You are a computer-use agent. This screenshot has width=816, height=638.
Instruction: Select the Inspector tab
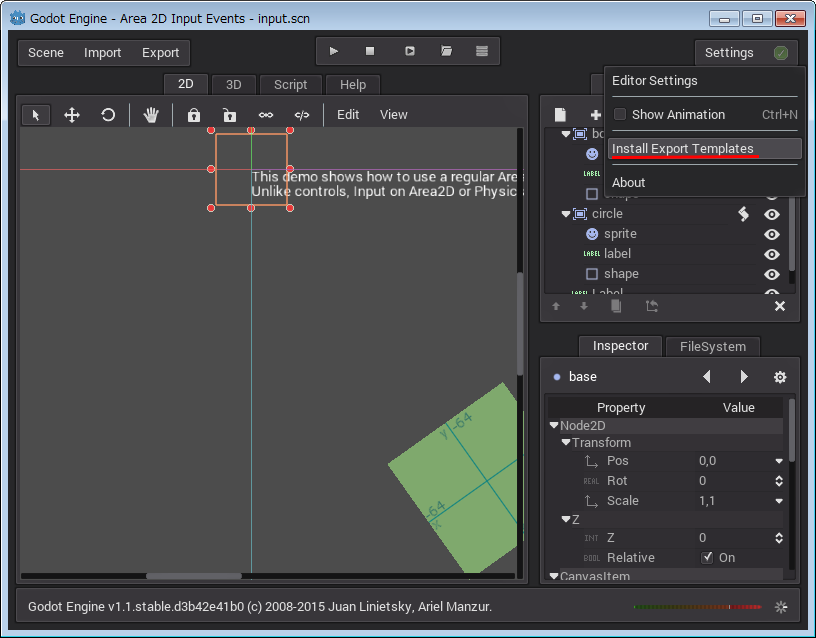coord(620,346)
